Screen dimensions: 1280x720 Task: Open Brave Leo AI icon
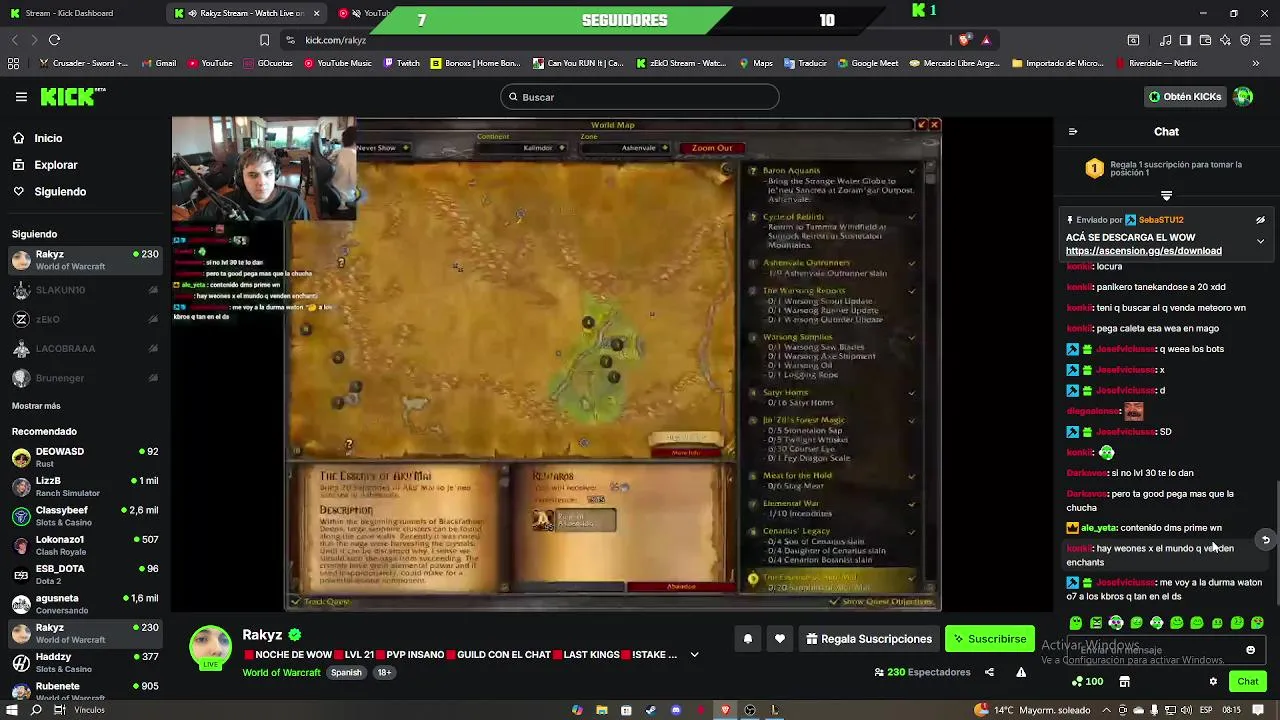1225,40
